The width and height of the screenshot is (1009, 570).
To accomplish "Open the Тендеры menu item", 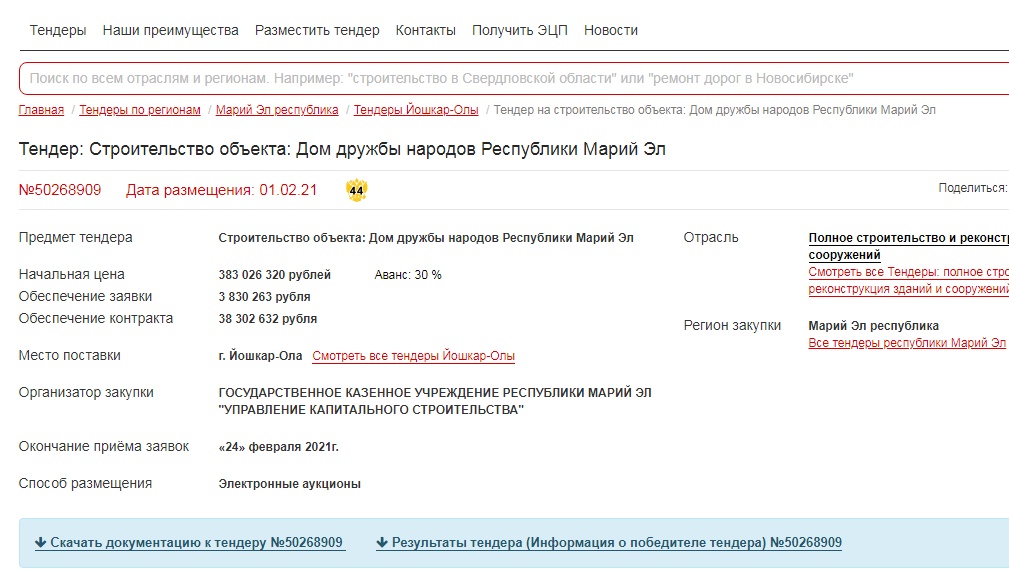I will point(58,30).
